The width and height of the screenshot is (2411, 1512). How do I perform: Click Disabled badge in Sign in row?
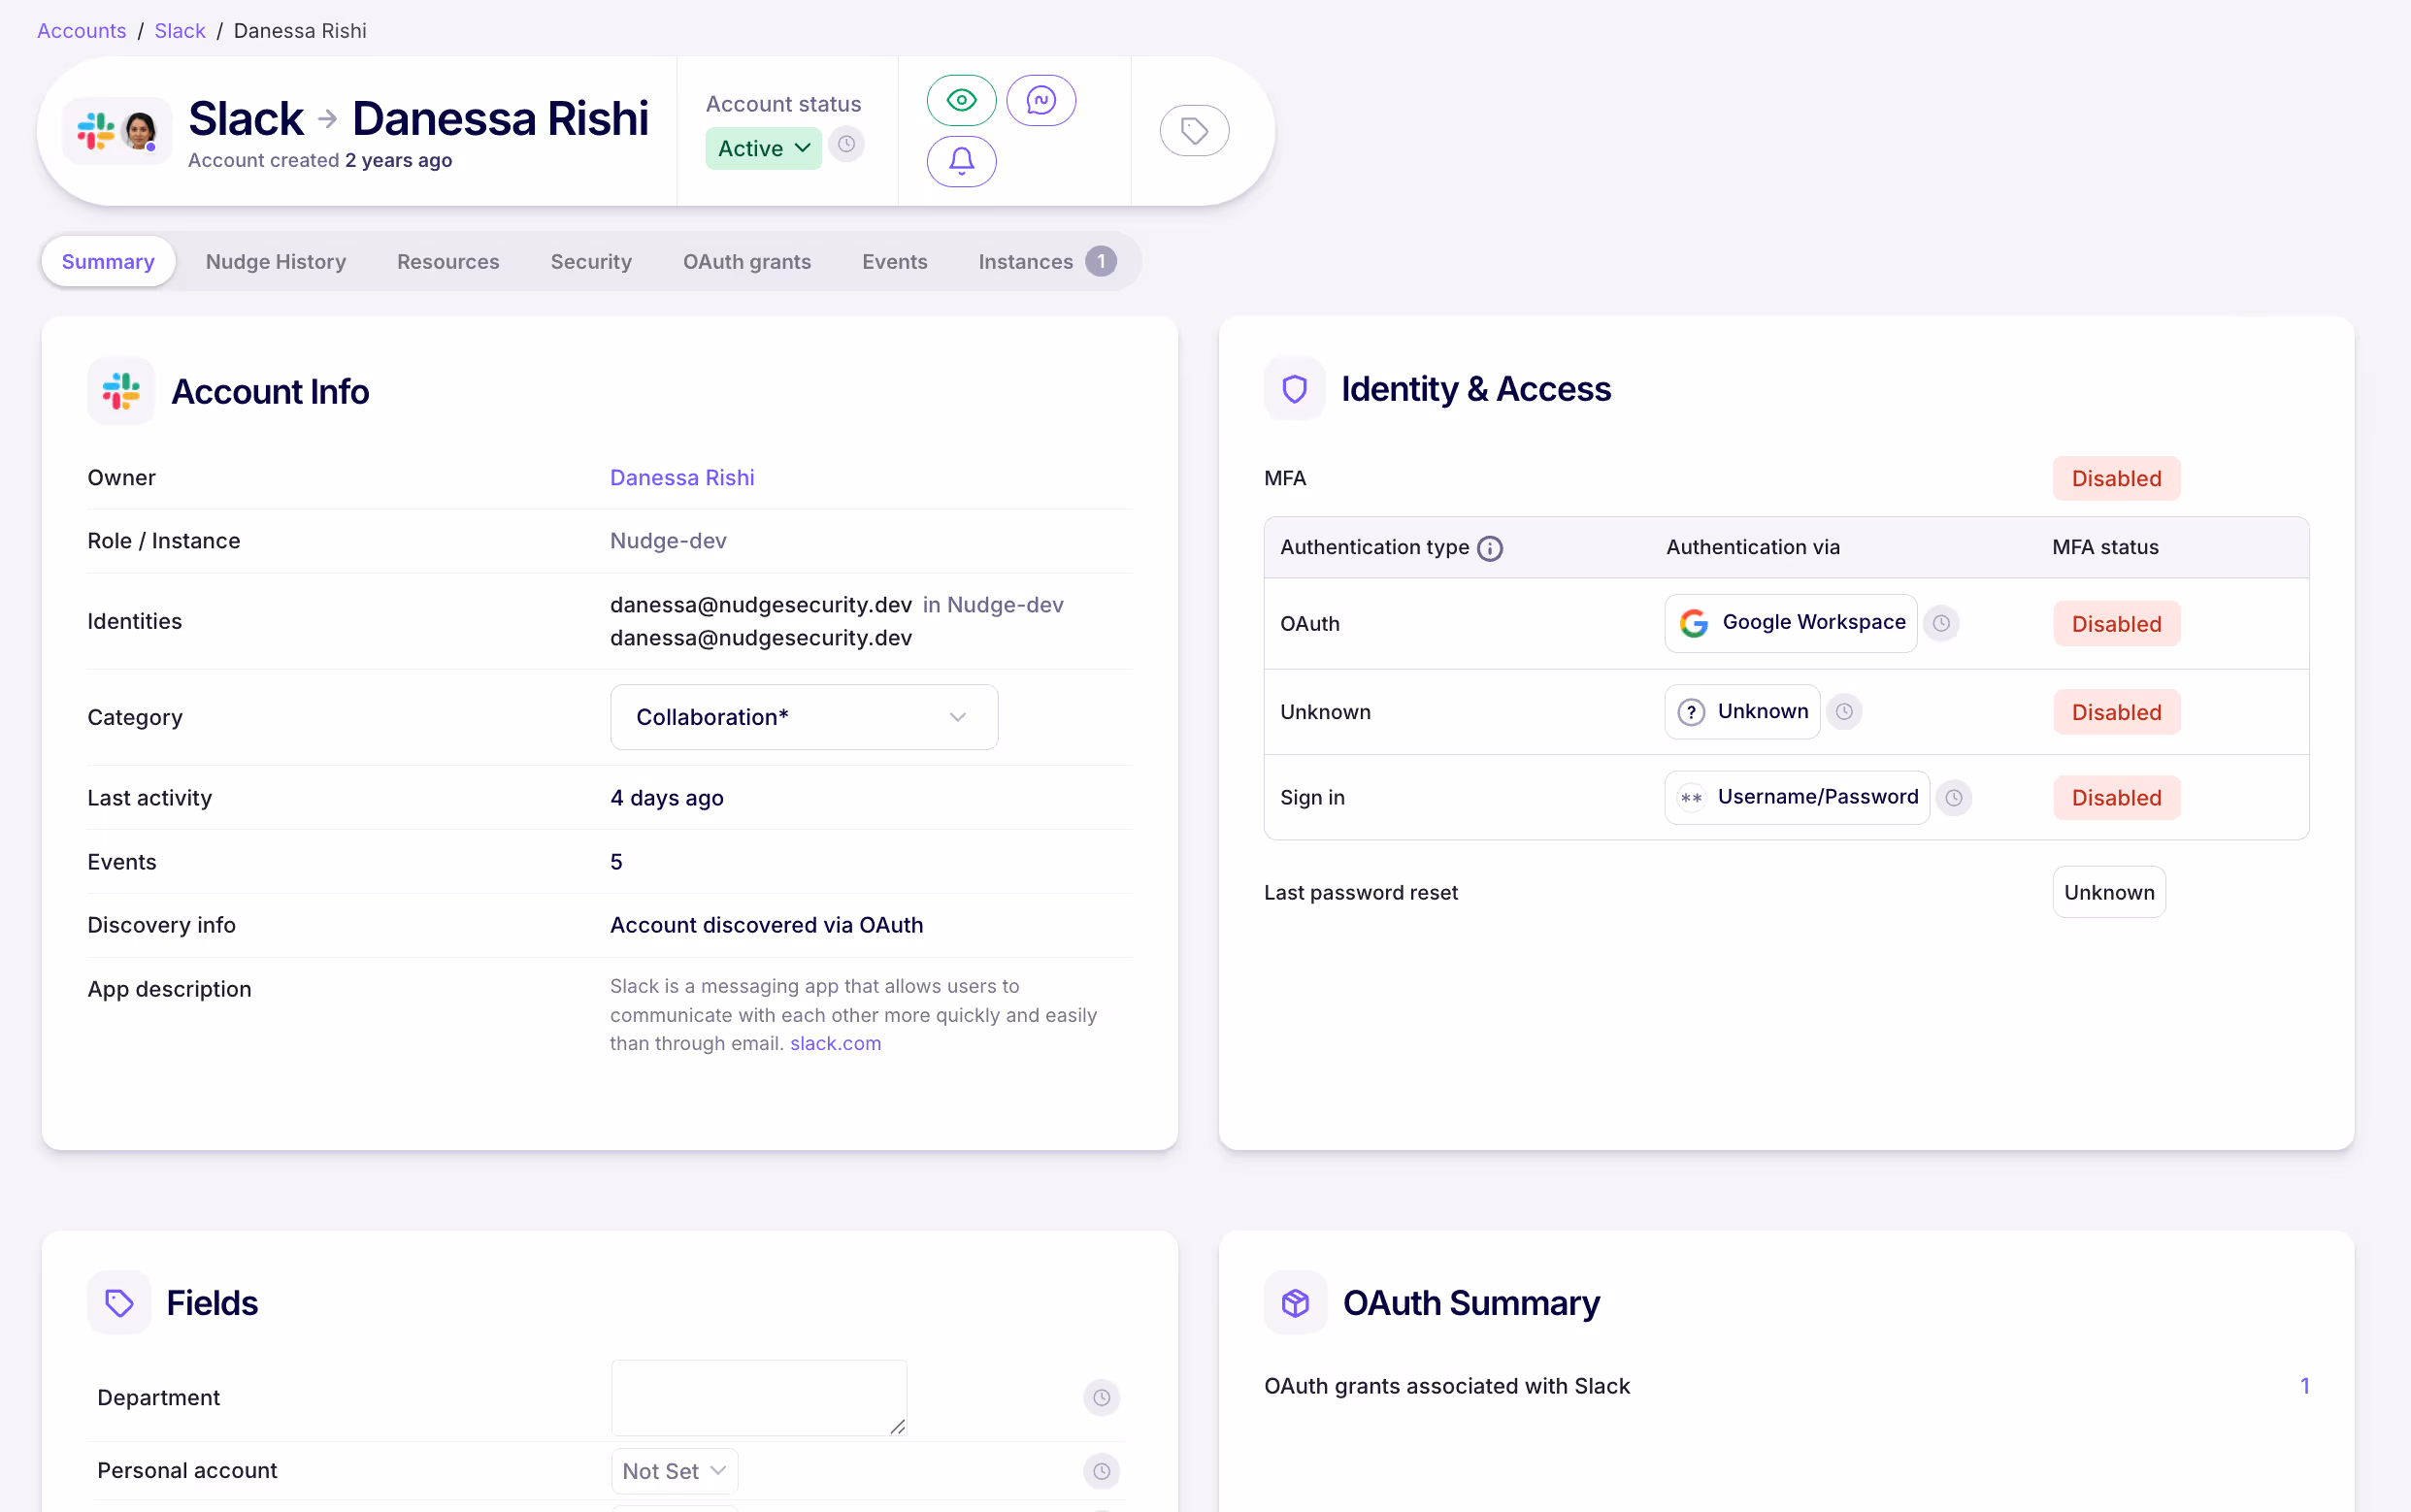(x=2115, y=798)
